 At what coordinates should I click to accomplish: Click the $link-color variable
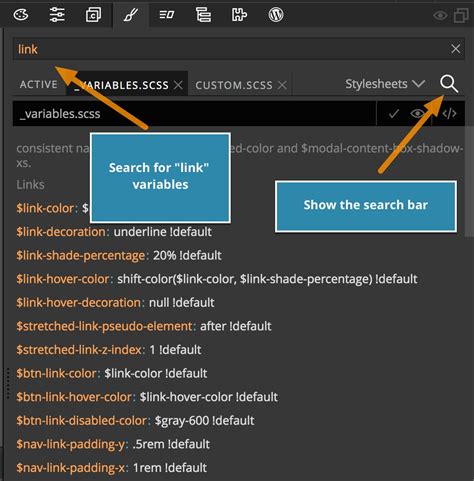[x=45, y=208]
